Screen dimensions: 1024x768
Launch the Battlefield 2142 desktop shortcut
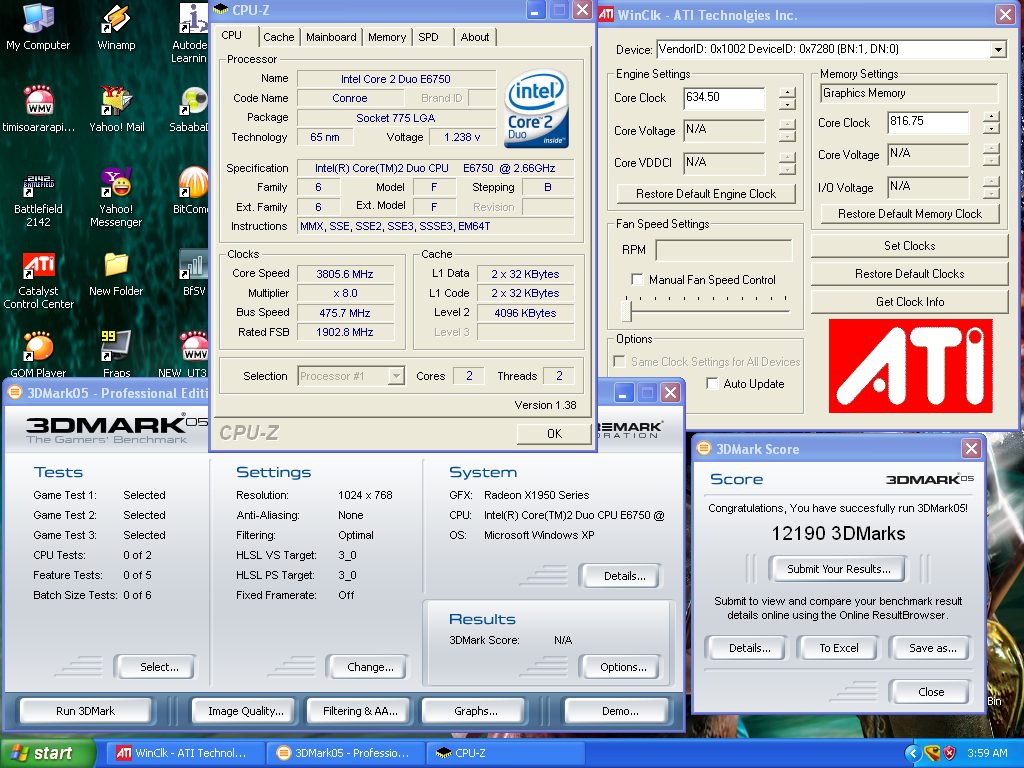click(38, 199)
